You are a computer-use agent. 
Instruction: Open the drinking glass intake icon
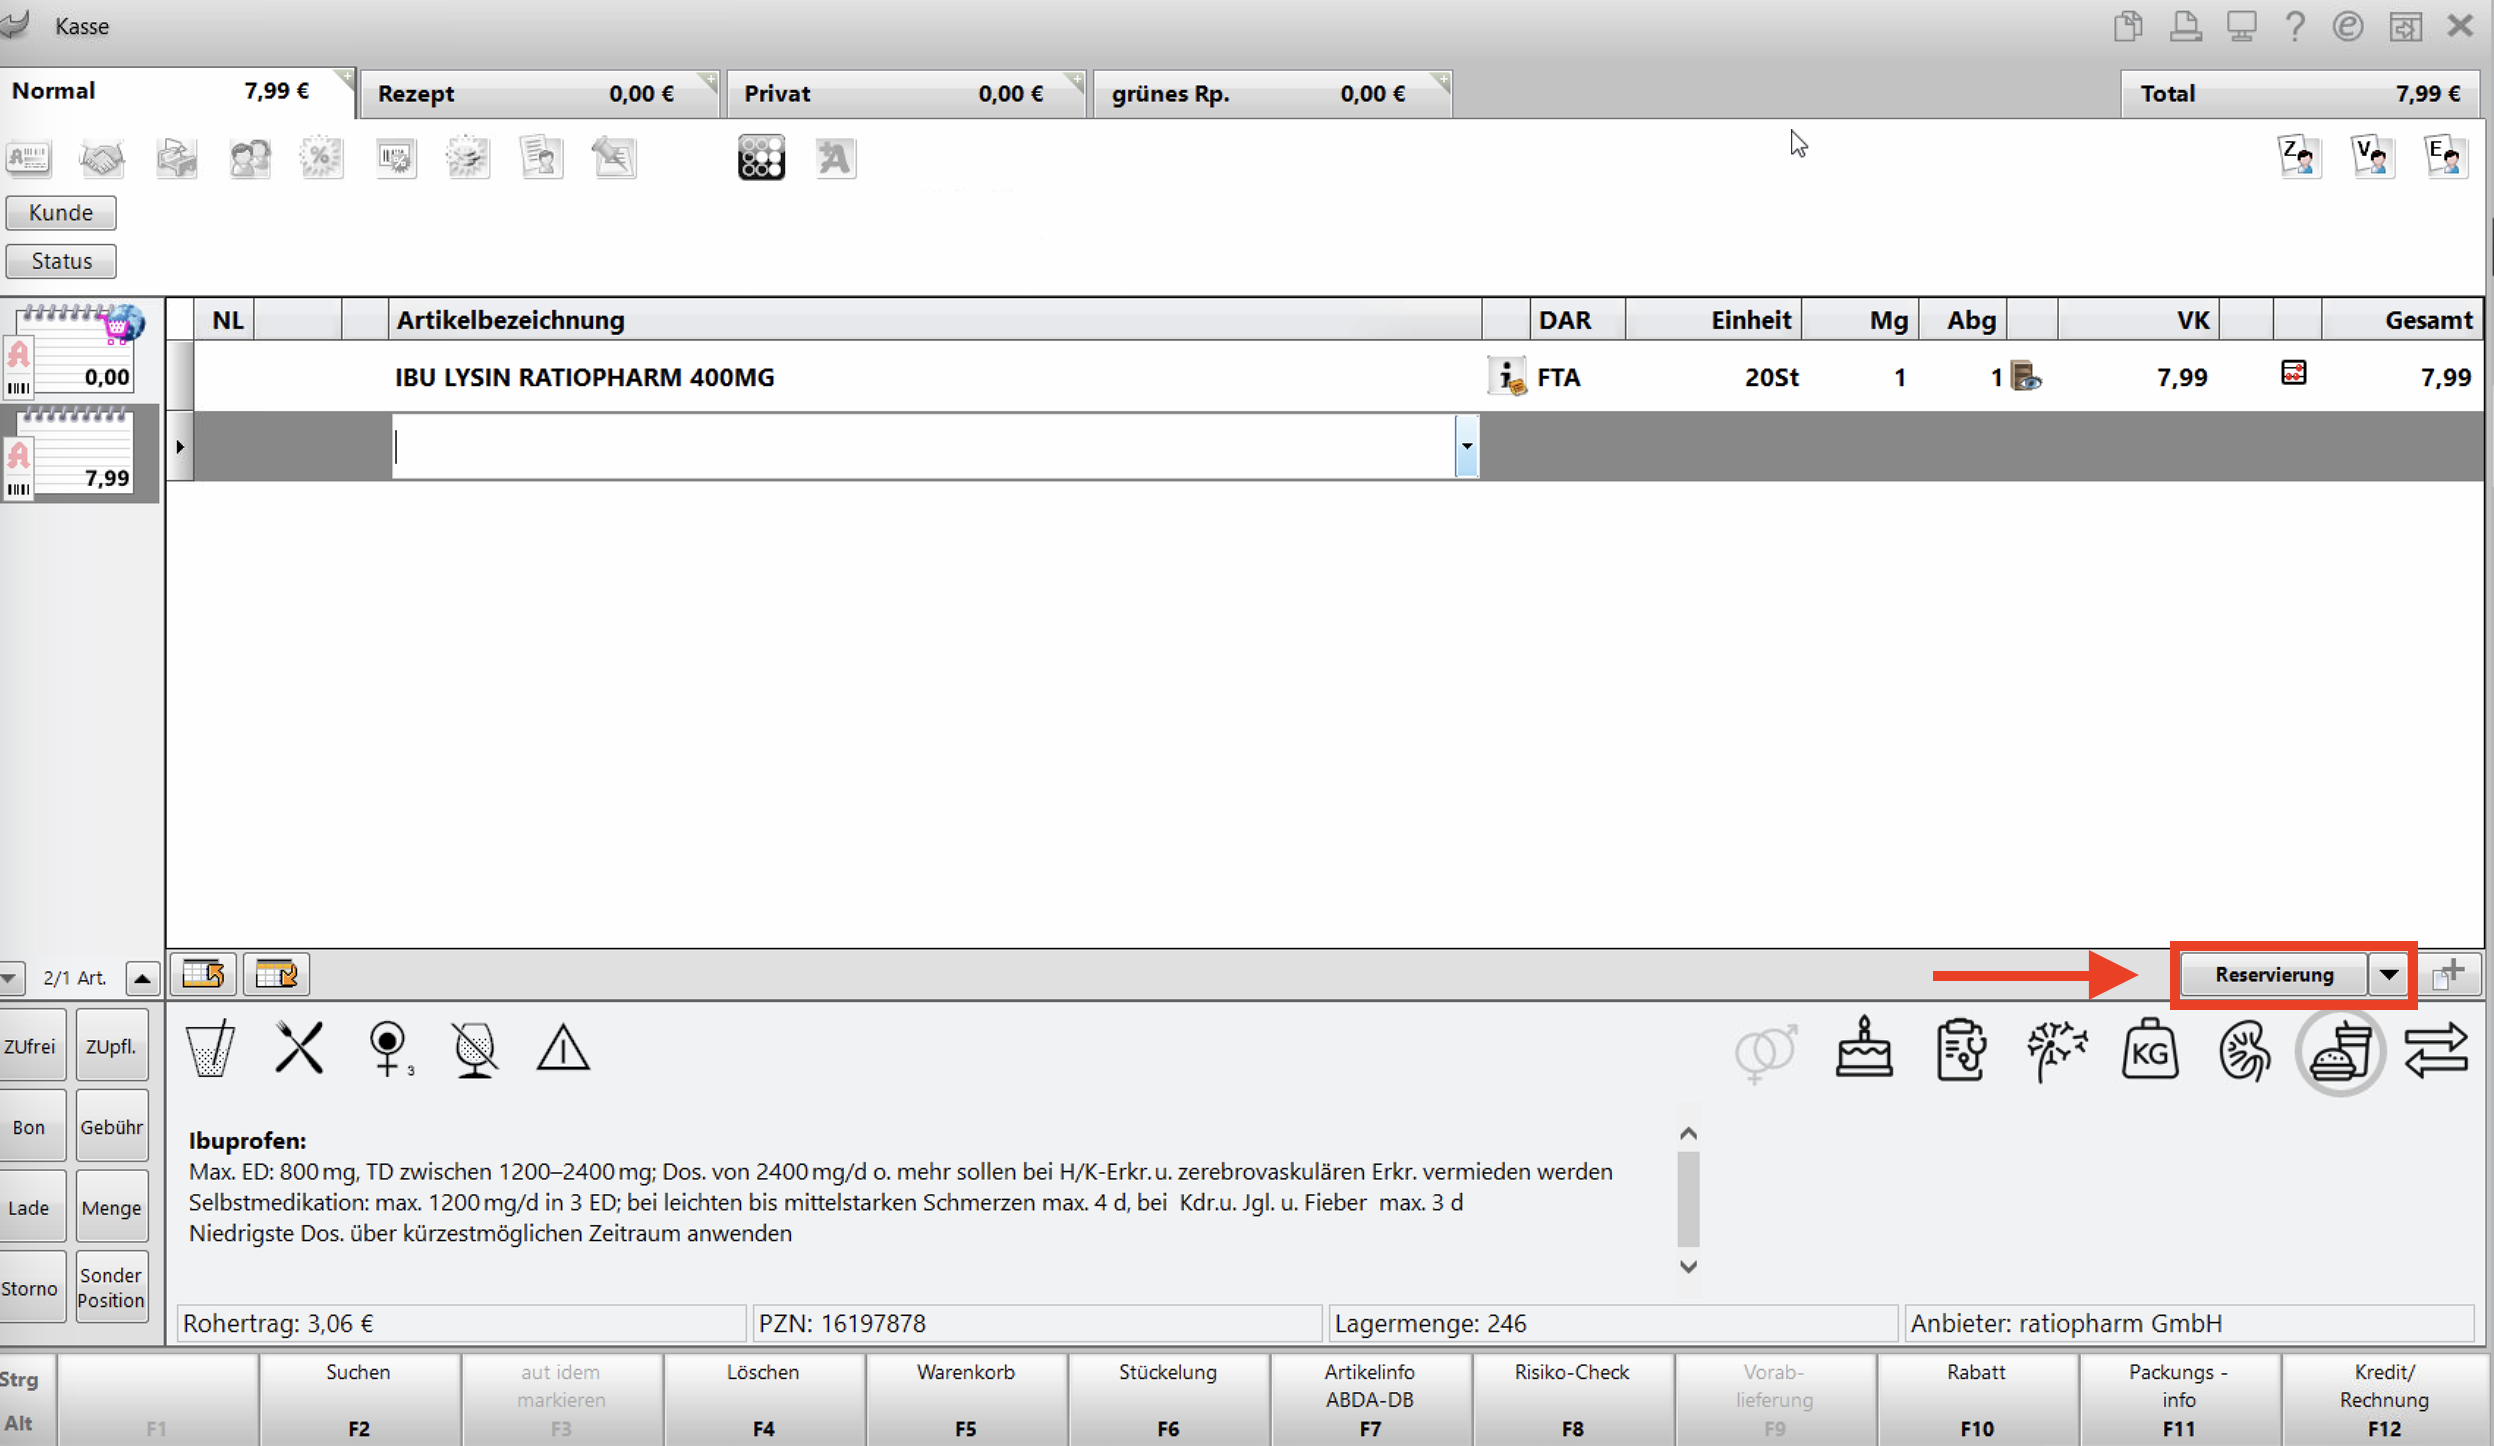click(x=210, y=1048)
